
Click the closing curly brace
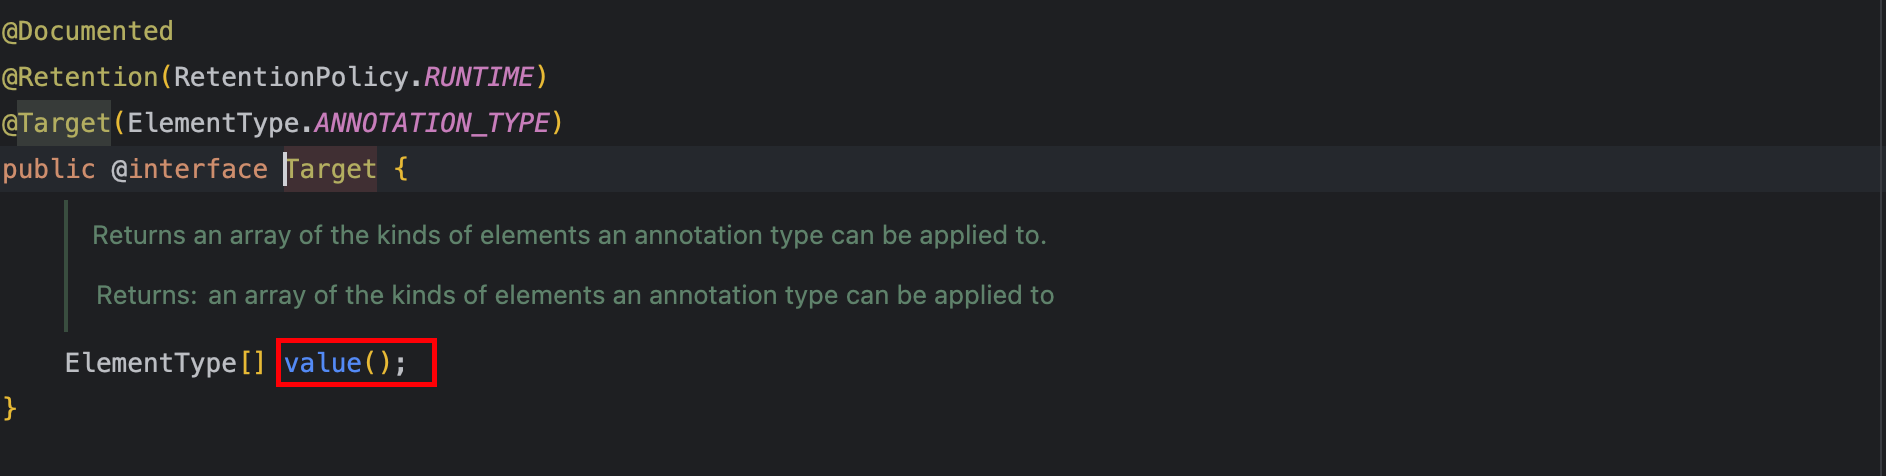(10, 408)
